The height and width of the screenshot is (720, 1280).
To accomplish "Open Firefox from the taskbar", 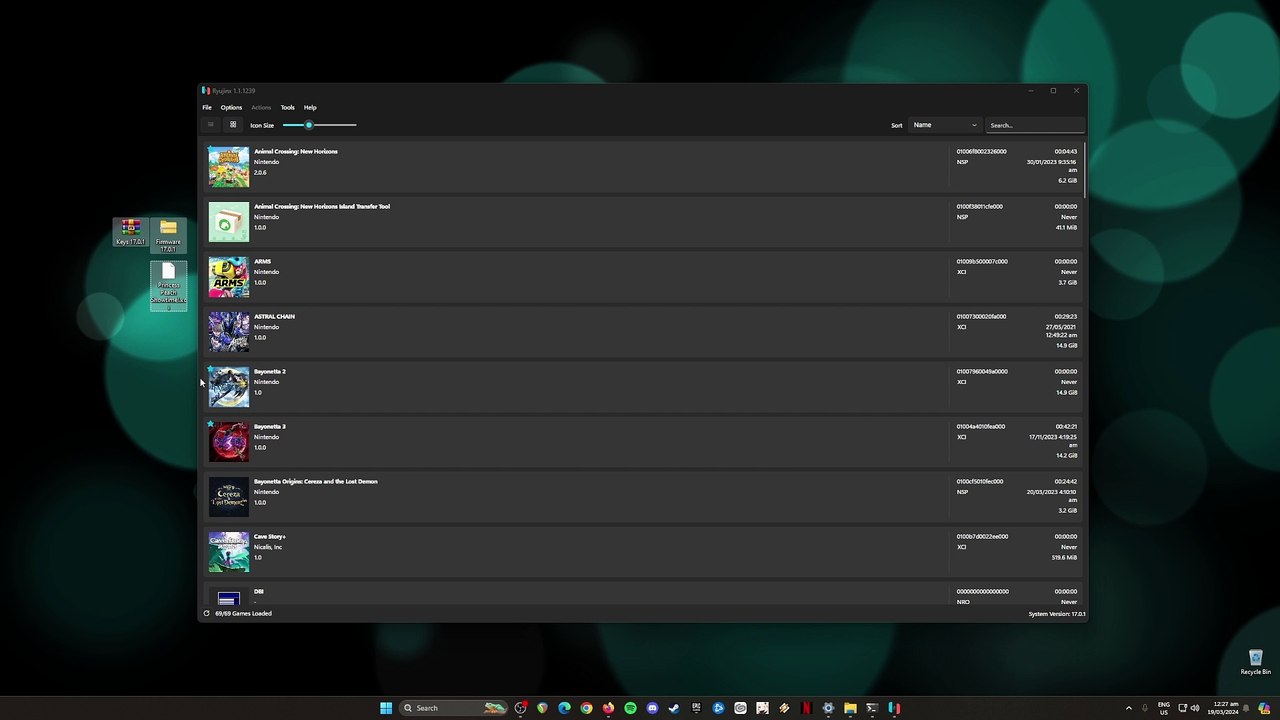I will pyautogui.click(x=608, y=708).
